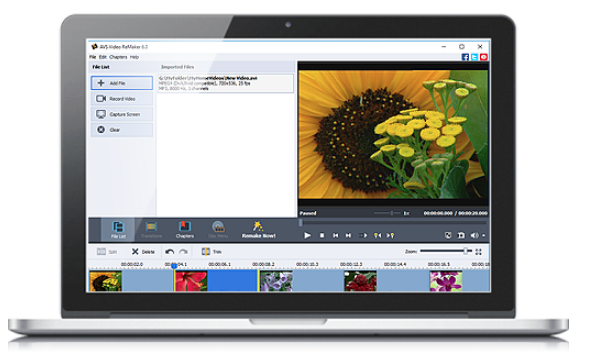Start Record Video from the file list
This screenshot has height=364, width=592.
122,99
